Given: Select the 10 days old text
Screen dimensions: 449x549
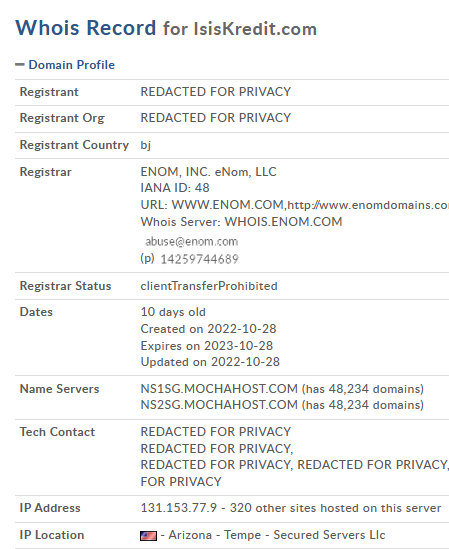Looking at the screenshot, I should [173, 312].
